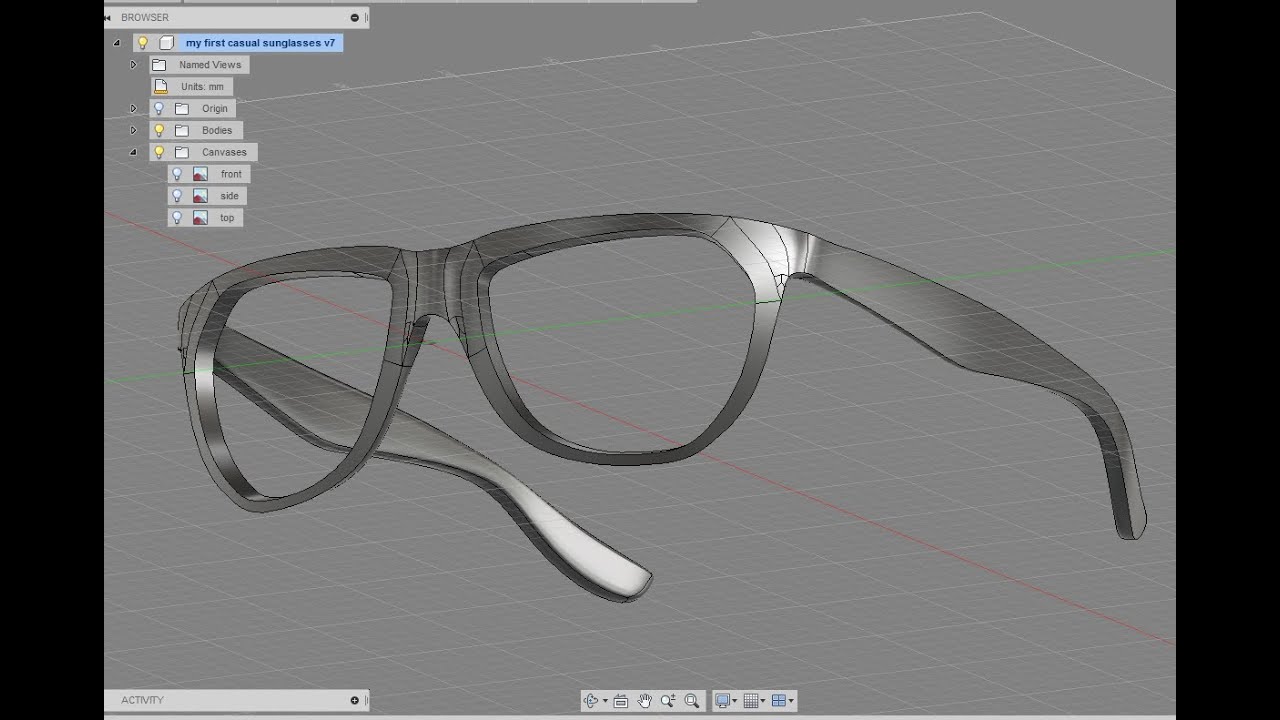This screenshot has width=1280, height=720.
Task: Click the root component cube icon
Action: coord(167,43)
